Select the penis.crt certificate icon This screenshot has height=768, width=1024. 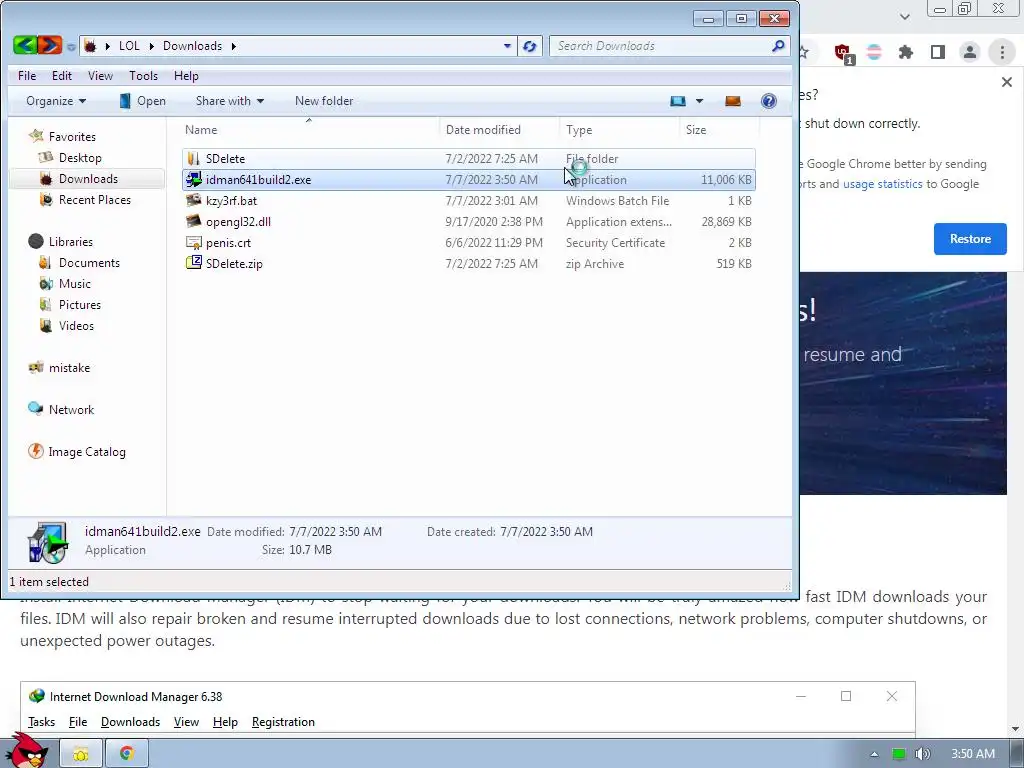pyautogui.click(x=193, y=242)
